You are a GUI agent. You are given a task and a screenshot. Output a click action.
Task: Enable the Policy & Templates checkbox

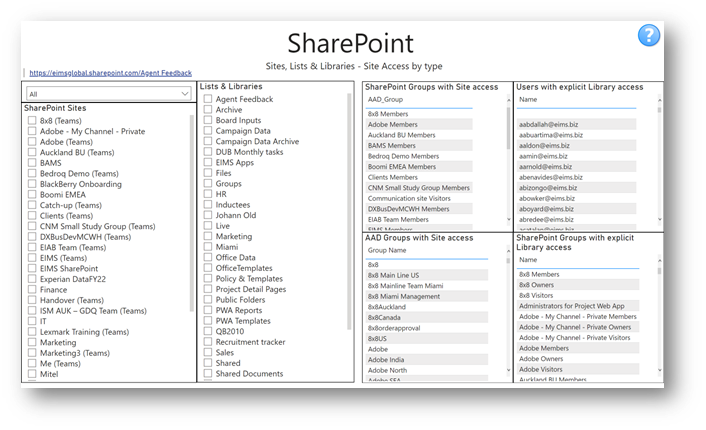click(x=208, y=278)
